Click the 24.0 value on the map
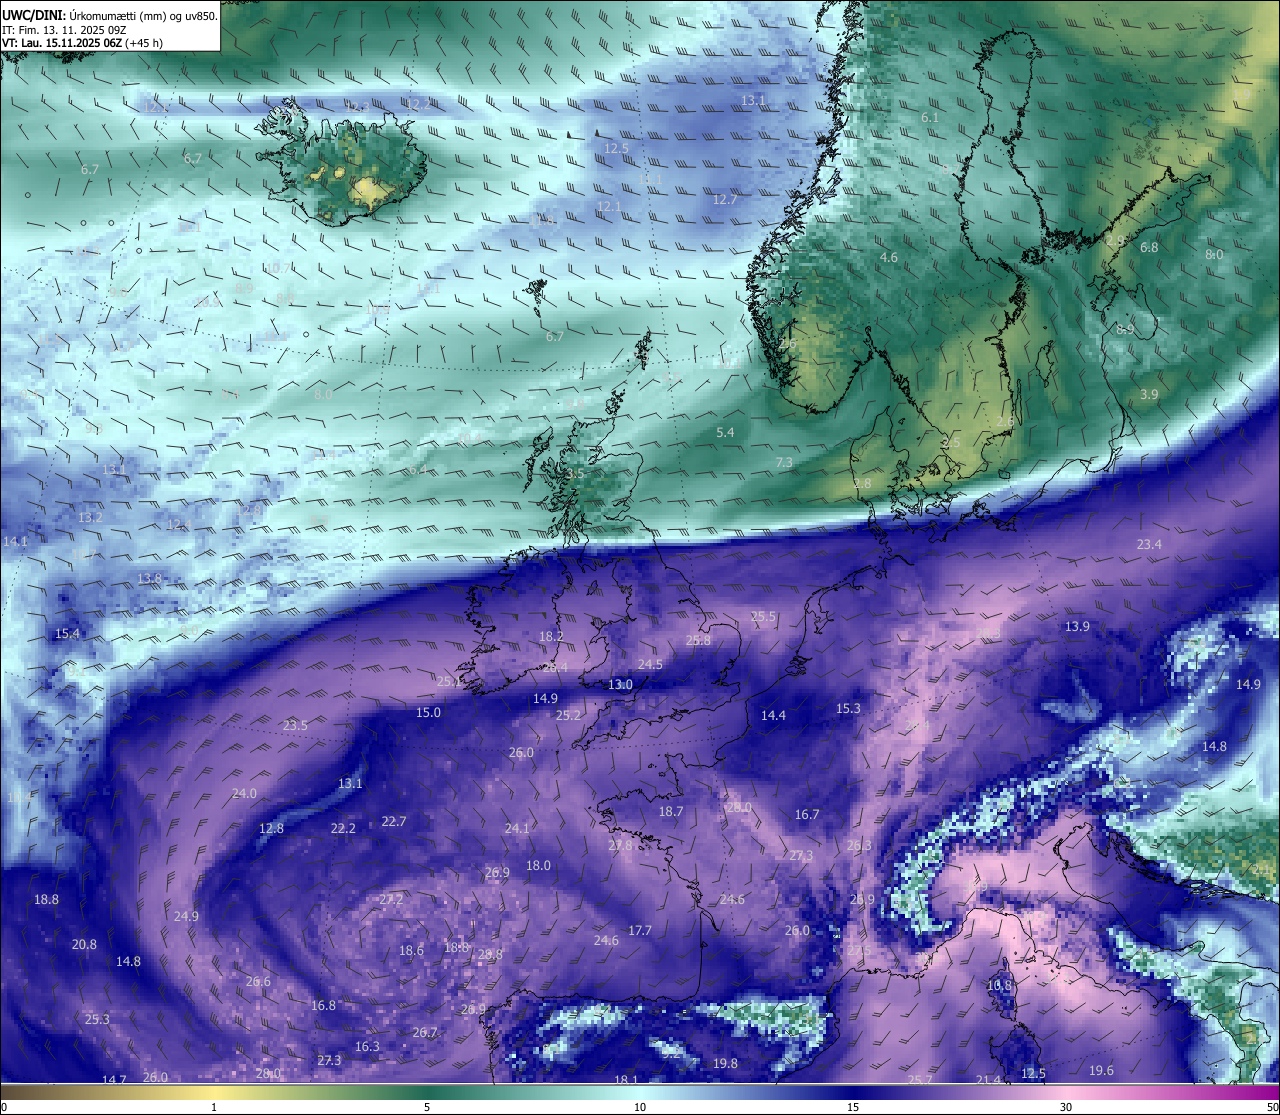The image size is (1280, 1115). [x=244, y=794]
